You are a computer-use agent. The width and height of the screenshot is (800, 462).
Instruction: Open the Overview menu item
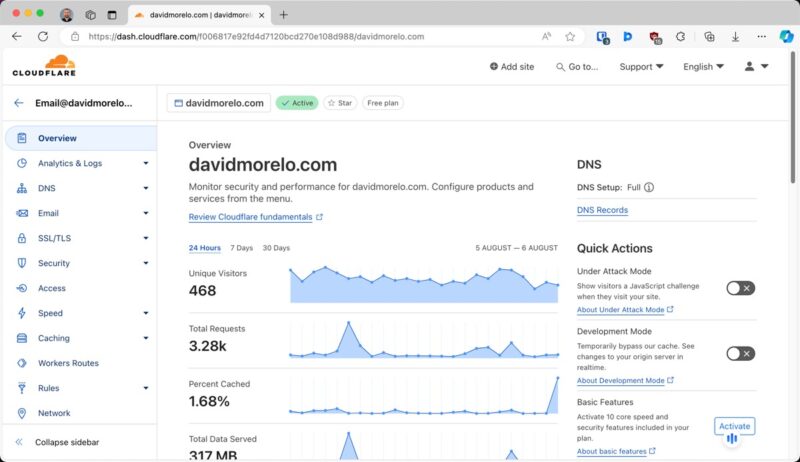[81, 138]
